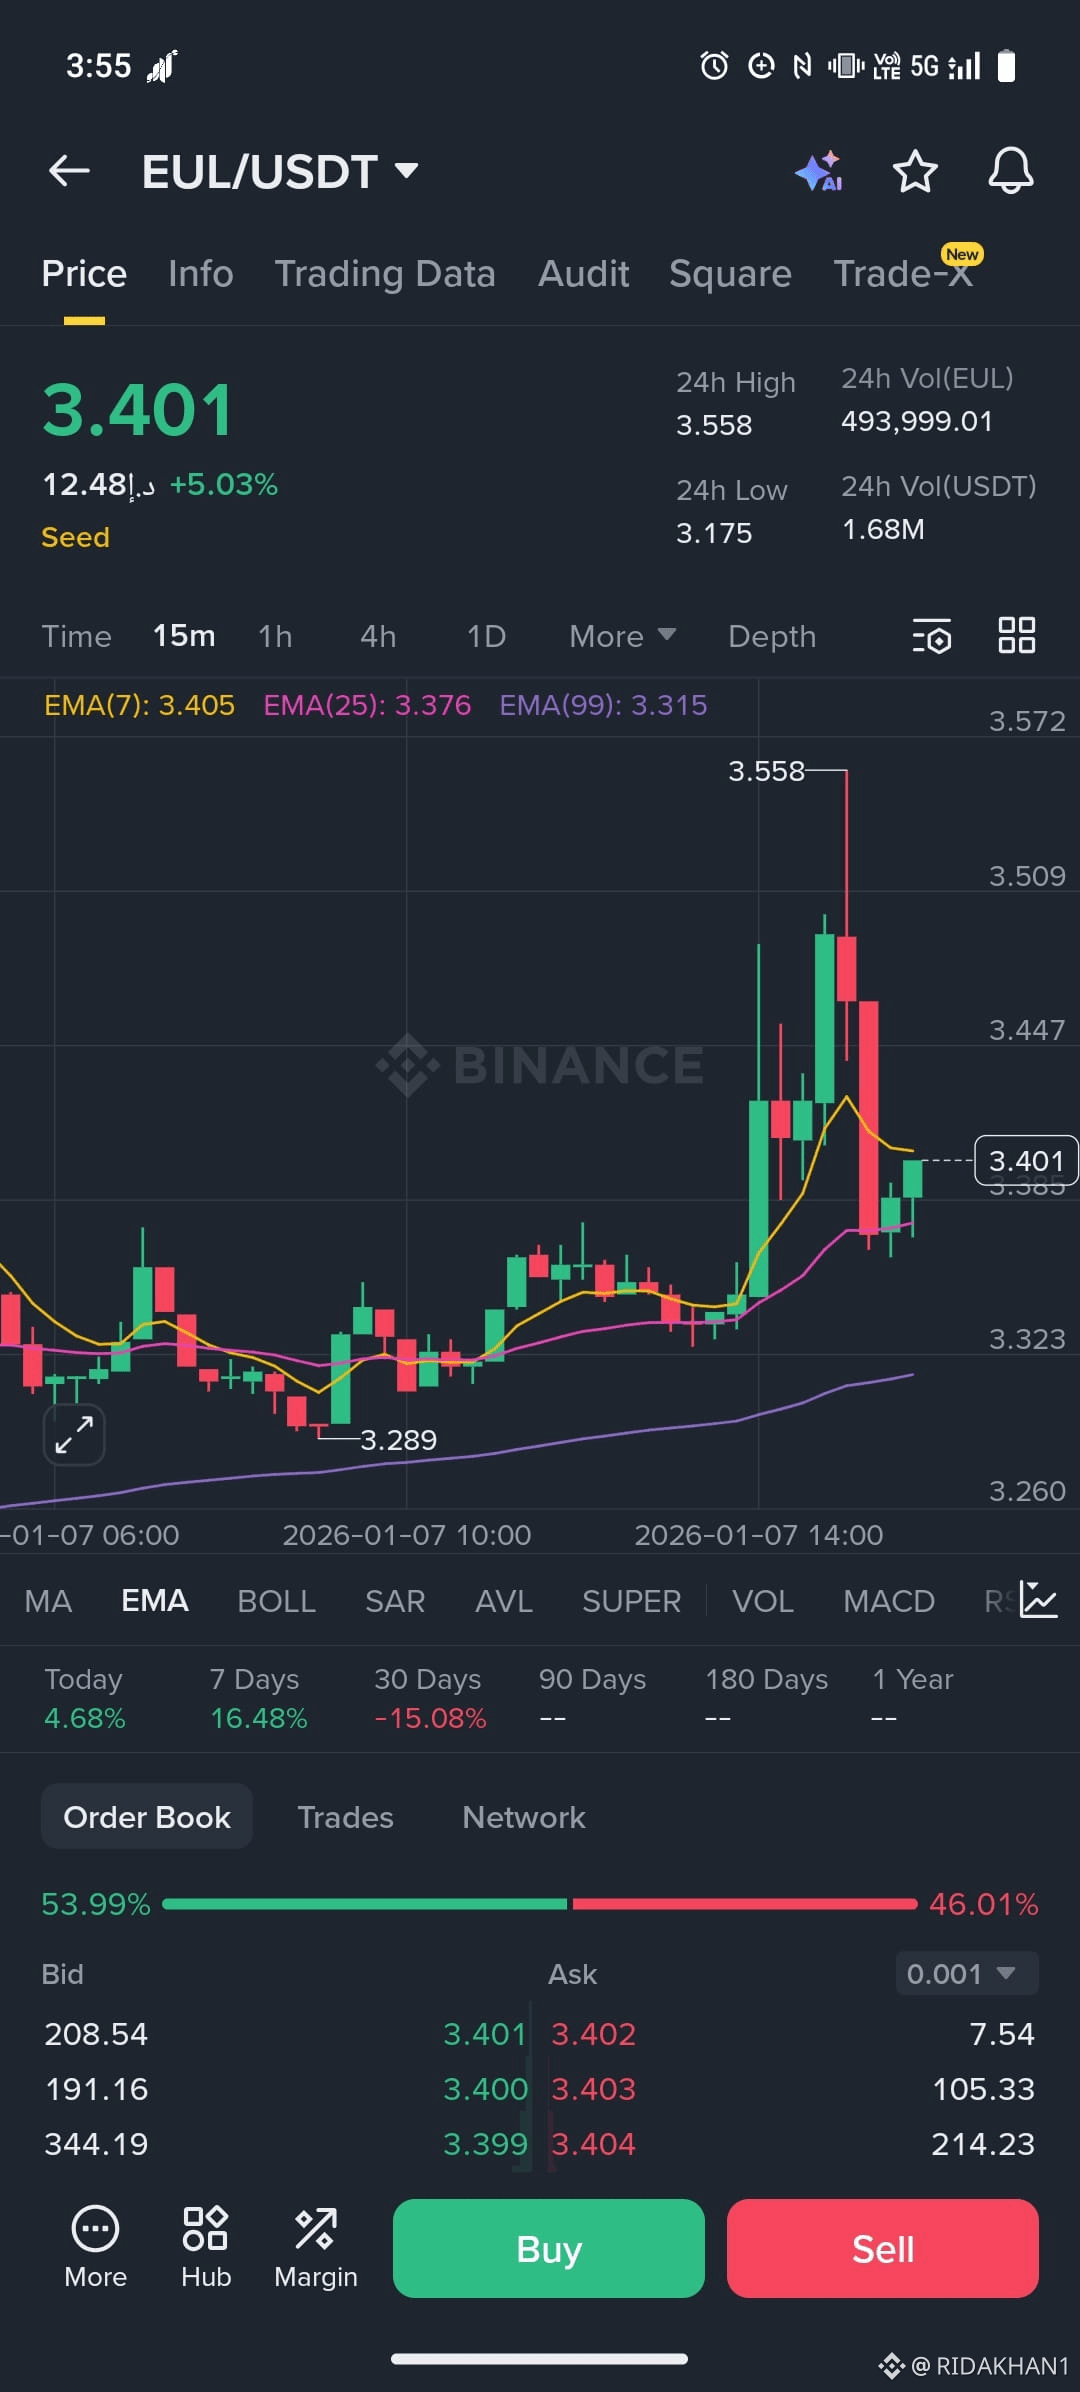Image resolution: width=1080 pixels, height=2392 pixels.
Task: Tap the current price tag 3.401 on axis
Action: (1026, 1160)
